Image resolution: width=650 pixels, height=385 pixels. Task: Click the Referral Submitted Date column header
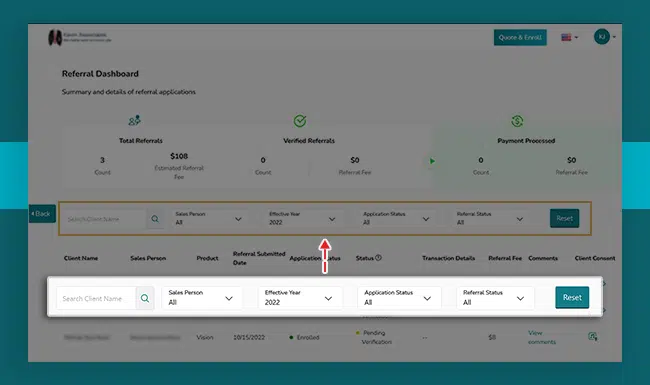pos(259,258)
